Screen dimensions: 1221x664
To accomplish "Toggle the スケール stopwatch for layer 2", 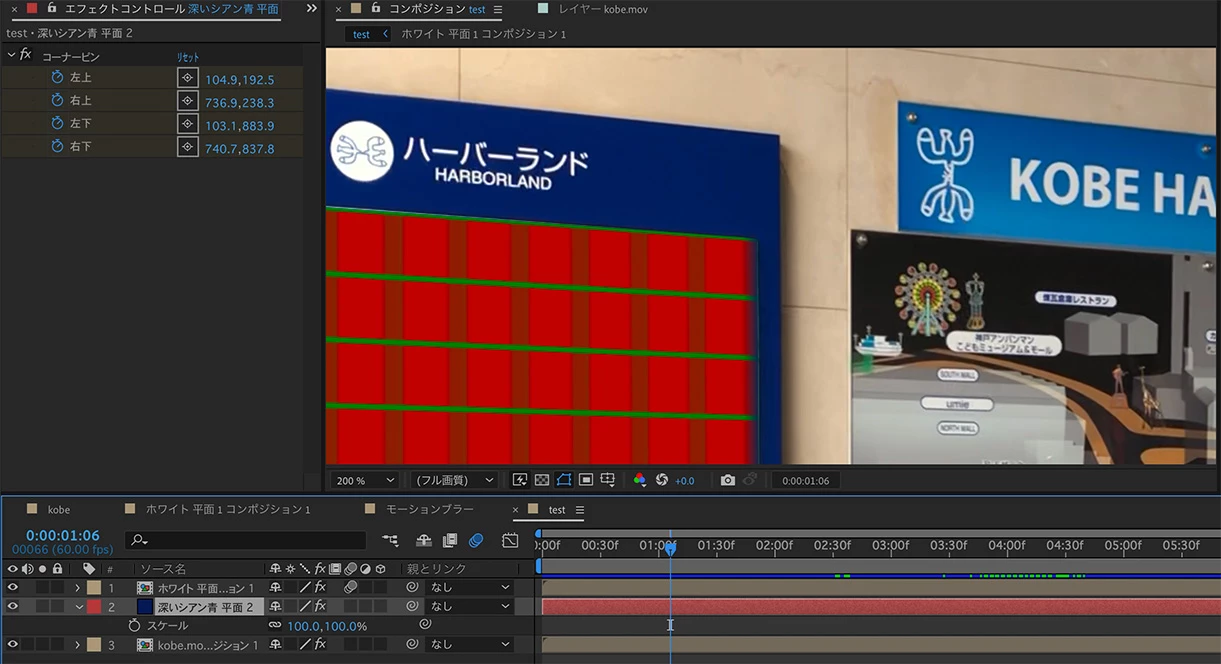I will click(134, 625).
